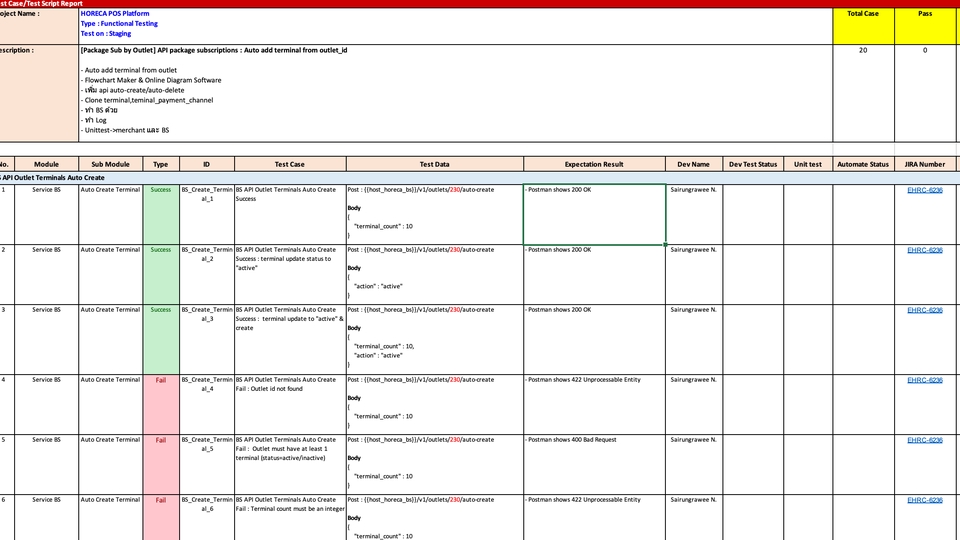
Task: Select the yellow Total Case header cell
Action: click(863, 15)
